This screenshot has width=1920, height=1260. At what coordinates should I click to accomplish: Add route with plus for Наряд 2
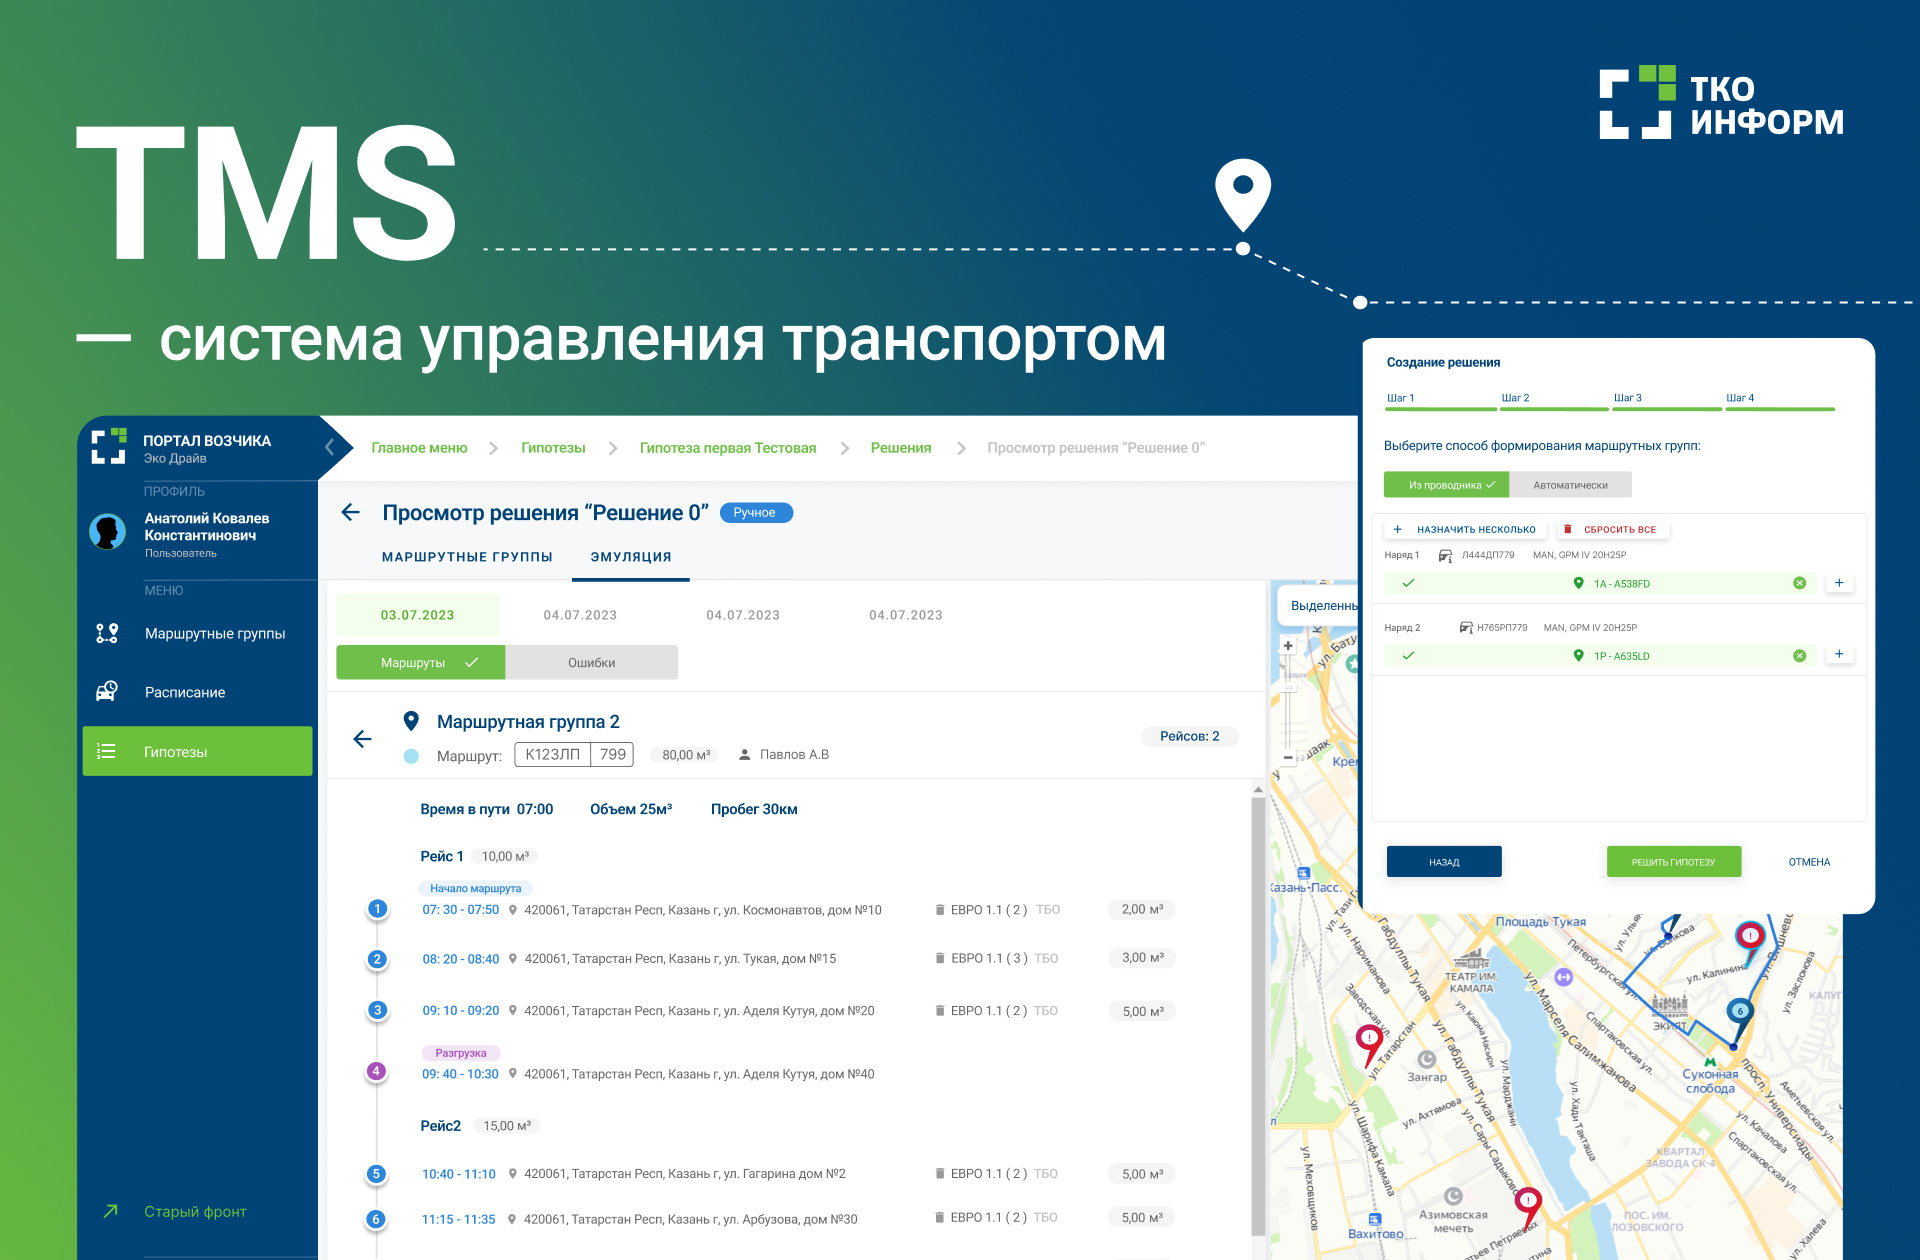(x=1838, y=654)
